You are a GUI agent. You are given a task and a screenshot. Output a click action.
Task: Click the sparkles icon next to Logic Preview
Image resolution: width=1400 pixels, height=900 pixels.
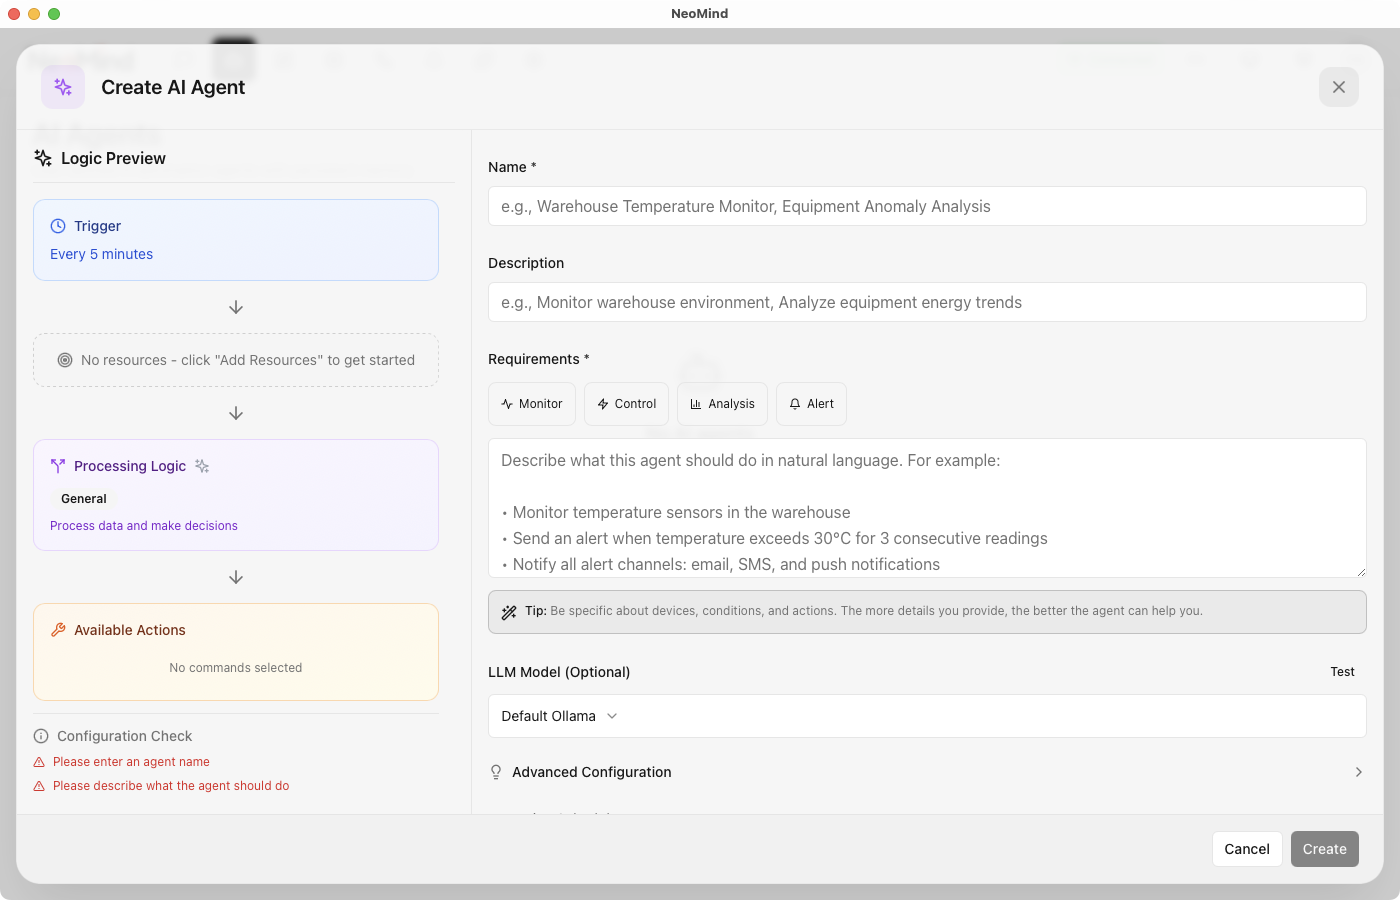[x=42, y=157]
